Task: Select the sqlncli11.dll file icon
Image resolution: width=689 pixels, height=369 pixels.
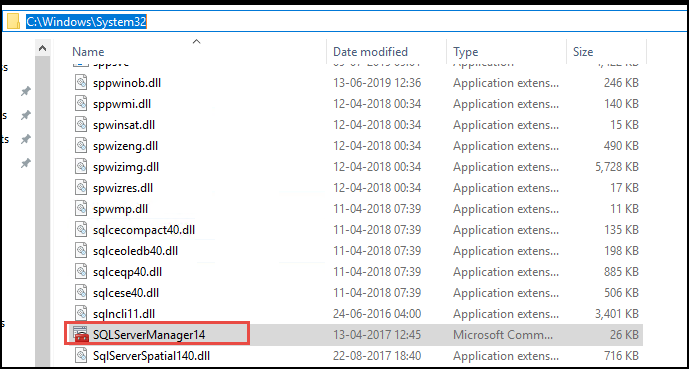Action: [x=81, y=314]
